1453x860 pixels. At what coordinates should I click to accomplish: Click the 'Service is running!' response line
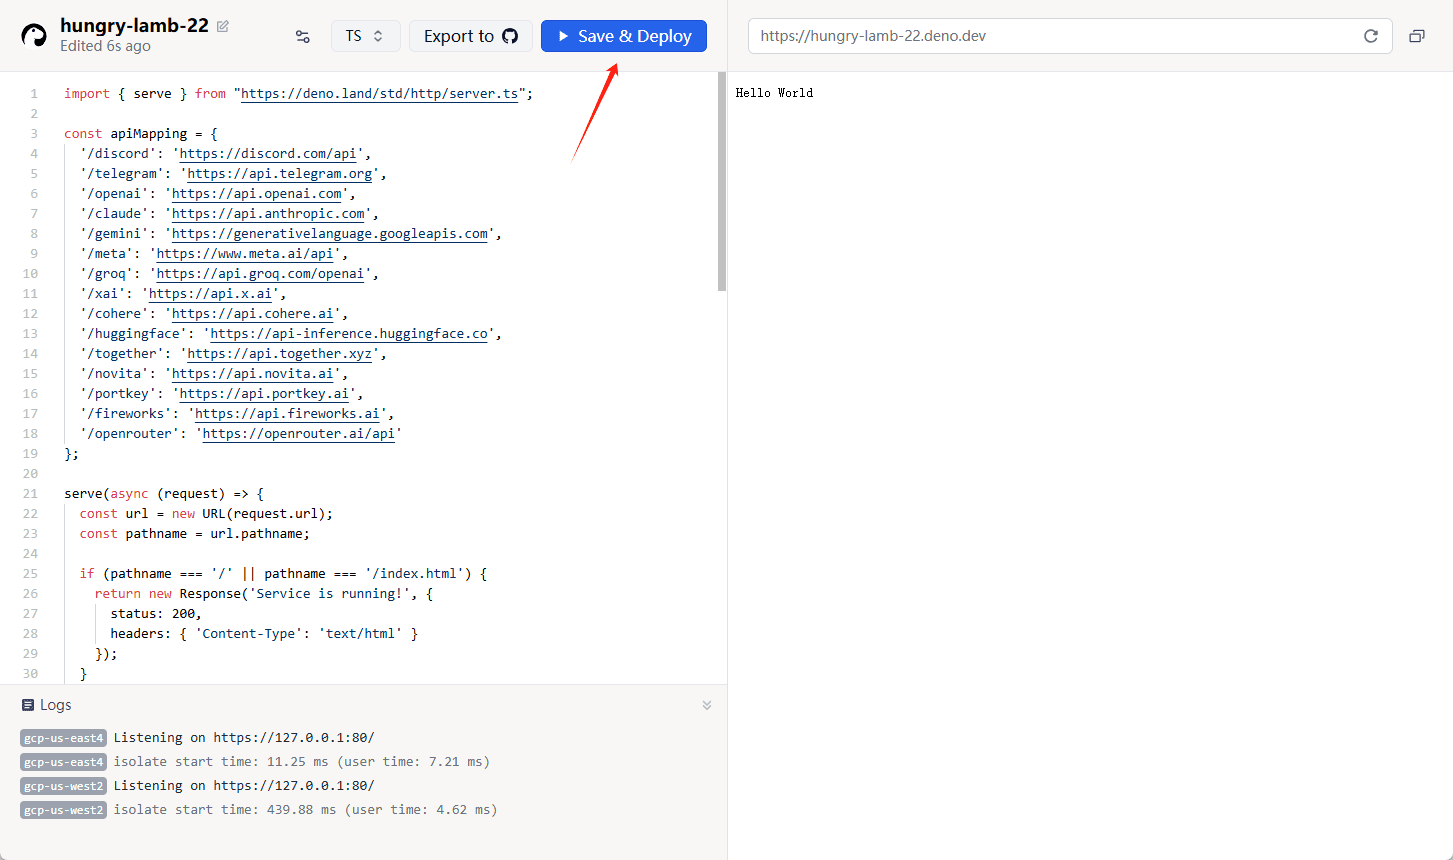264,593
